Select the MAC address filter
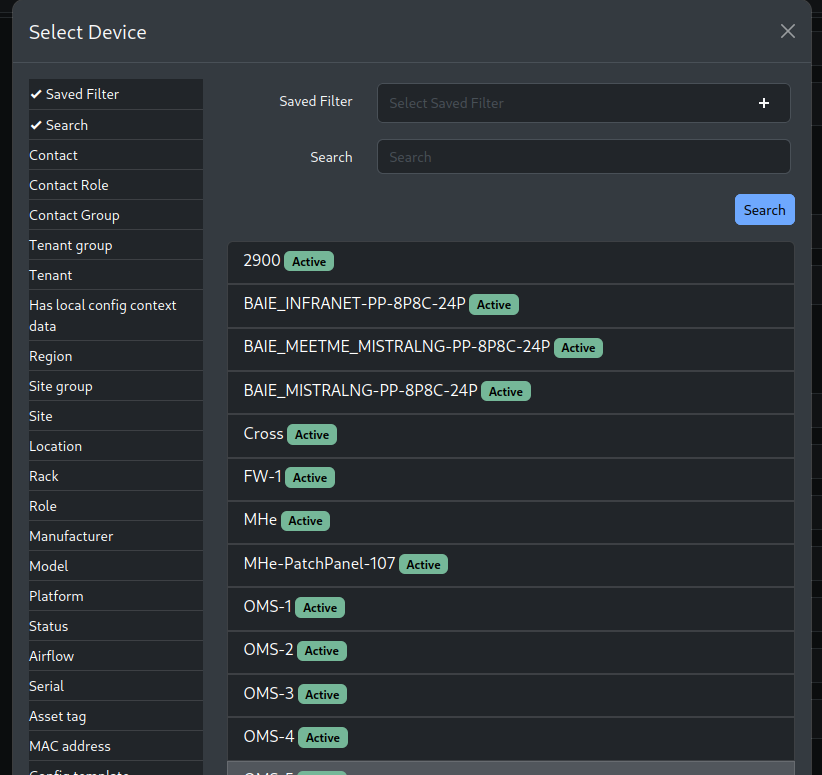The width and height of the screenshot is (822, 775). (69, 746)
